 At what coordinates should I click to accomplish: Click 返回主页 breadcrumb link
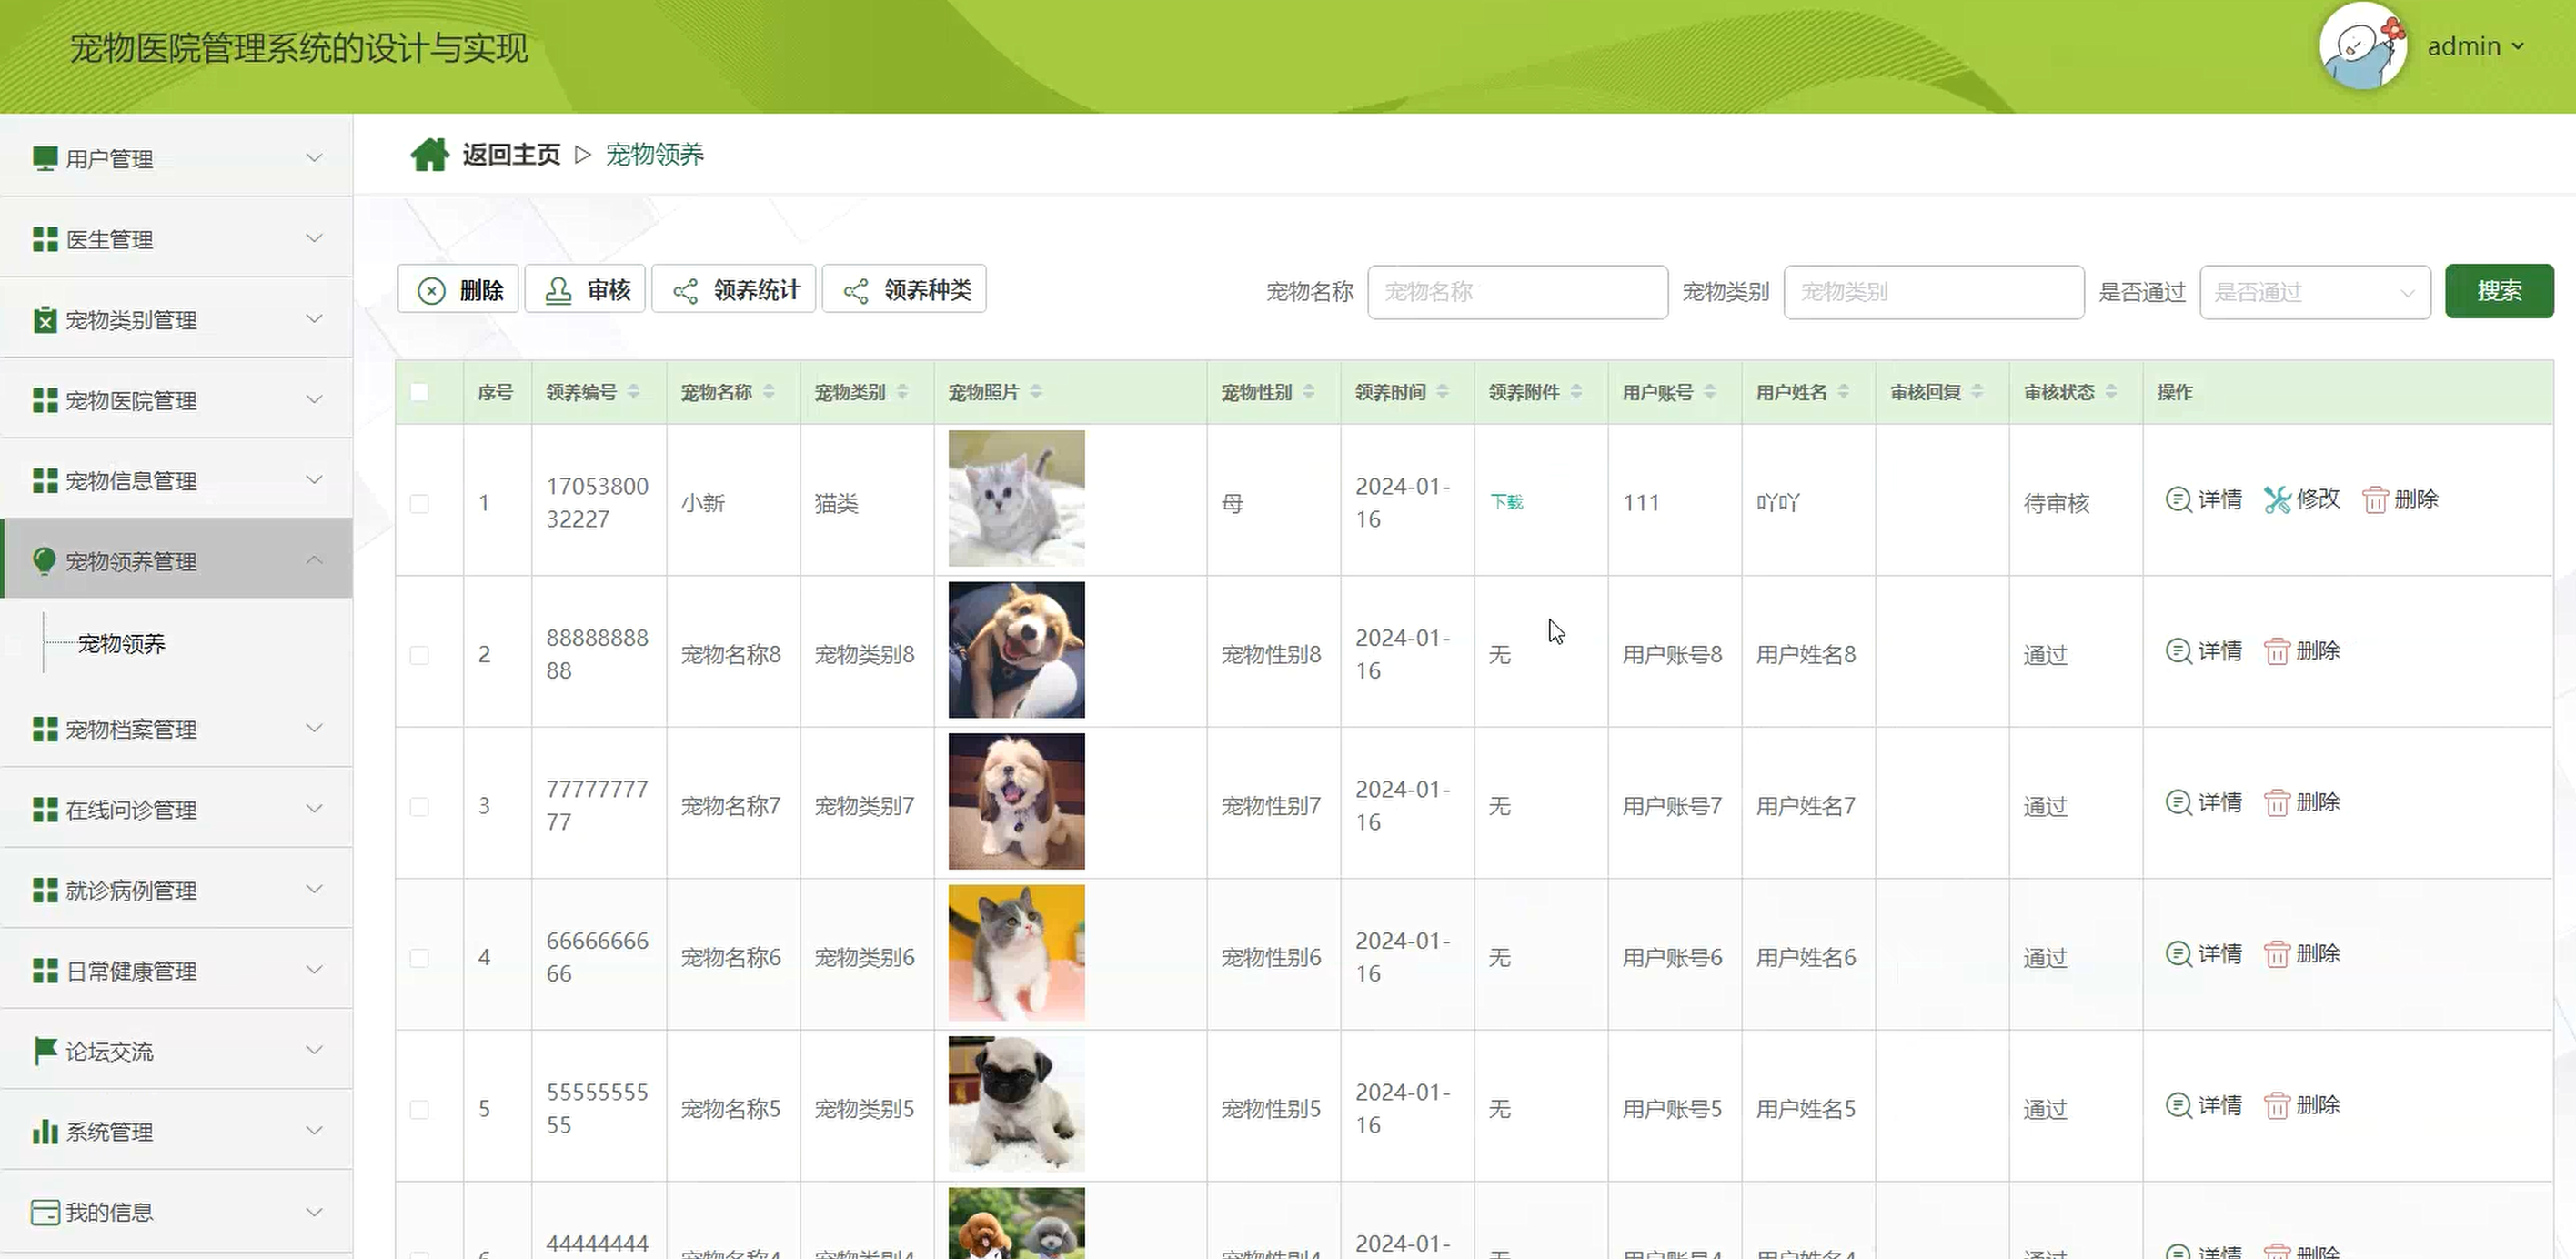click(511, 154)
